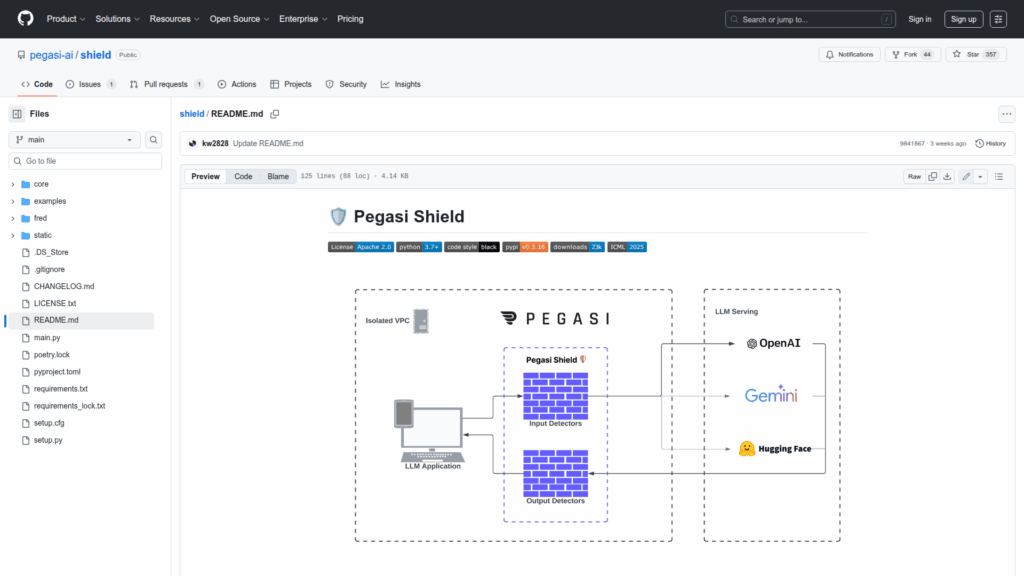Image resolution: width=1024 pixels, height=576 pixels.
Task: Click License Apache 2.0 badge
Action: click(x=360, y=247)
